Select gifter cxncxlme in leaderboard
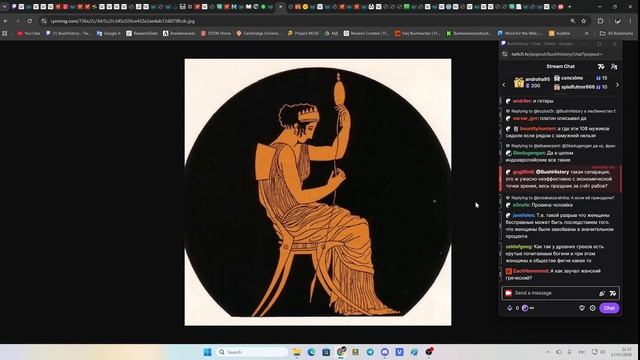The width and height of the screenshot is (640, 360). 572,78
